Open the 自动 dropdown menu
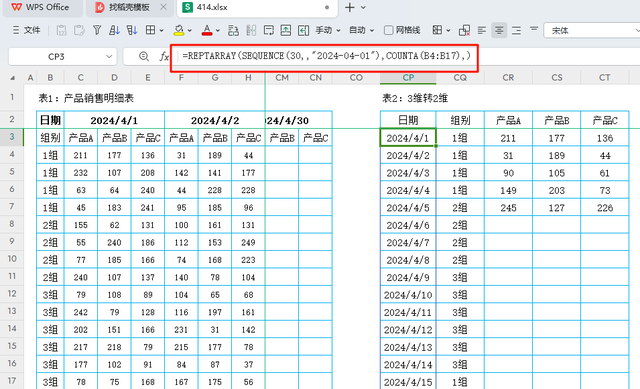 pos(362,30)
